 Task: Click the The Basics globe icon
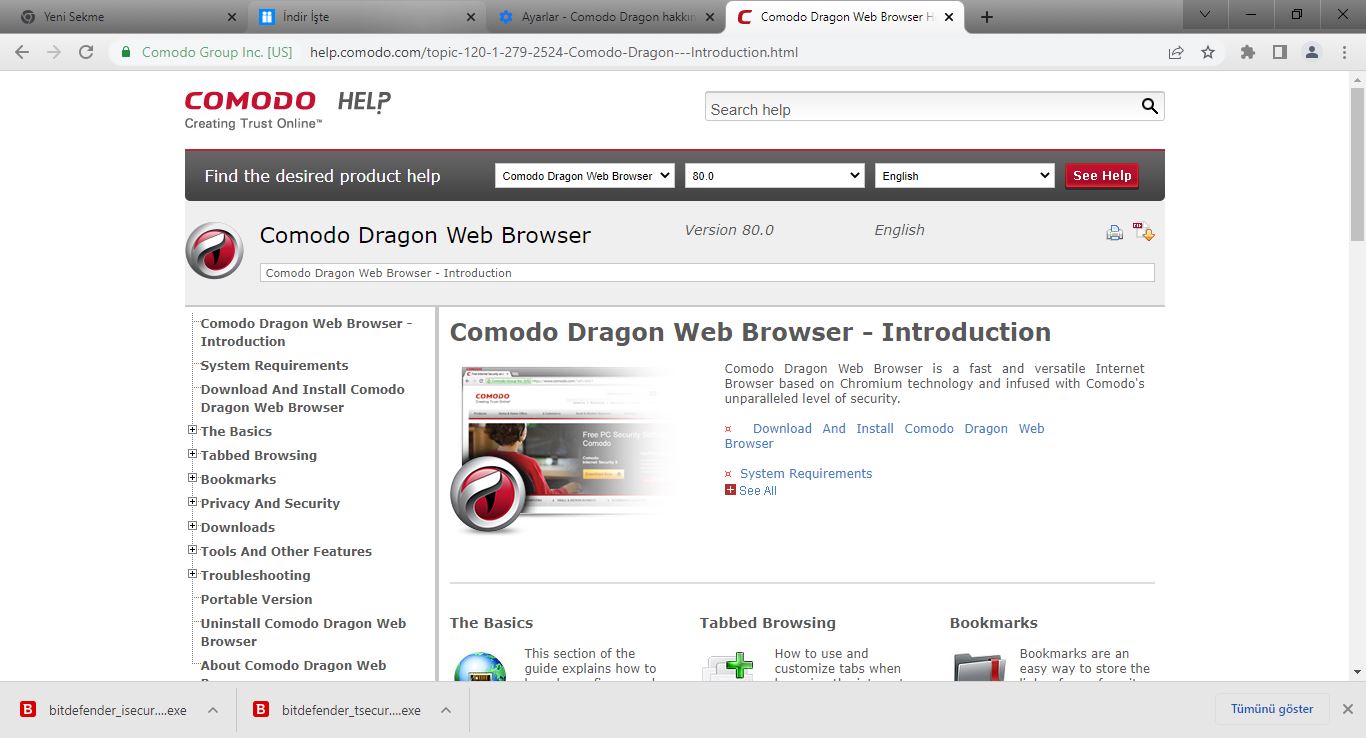pyautogui.click(x=480, y=668)
